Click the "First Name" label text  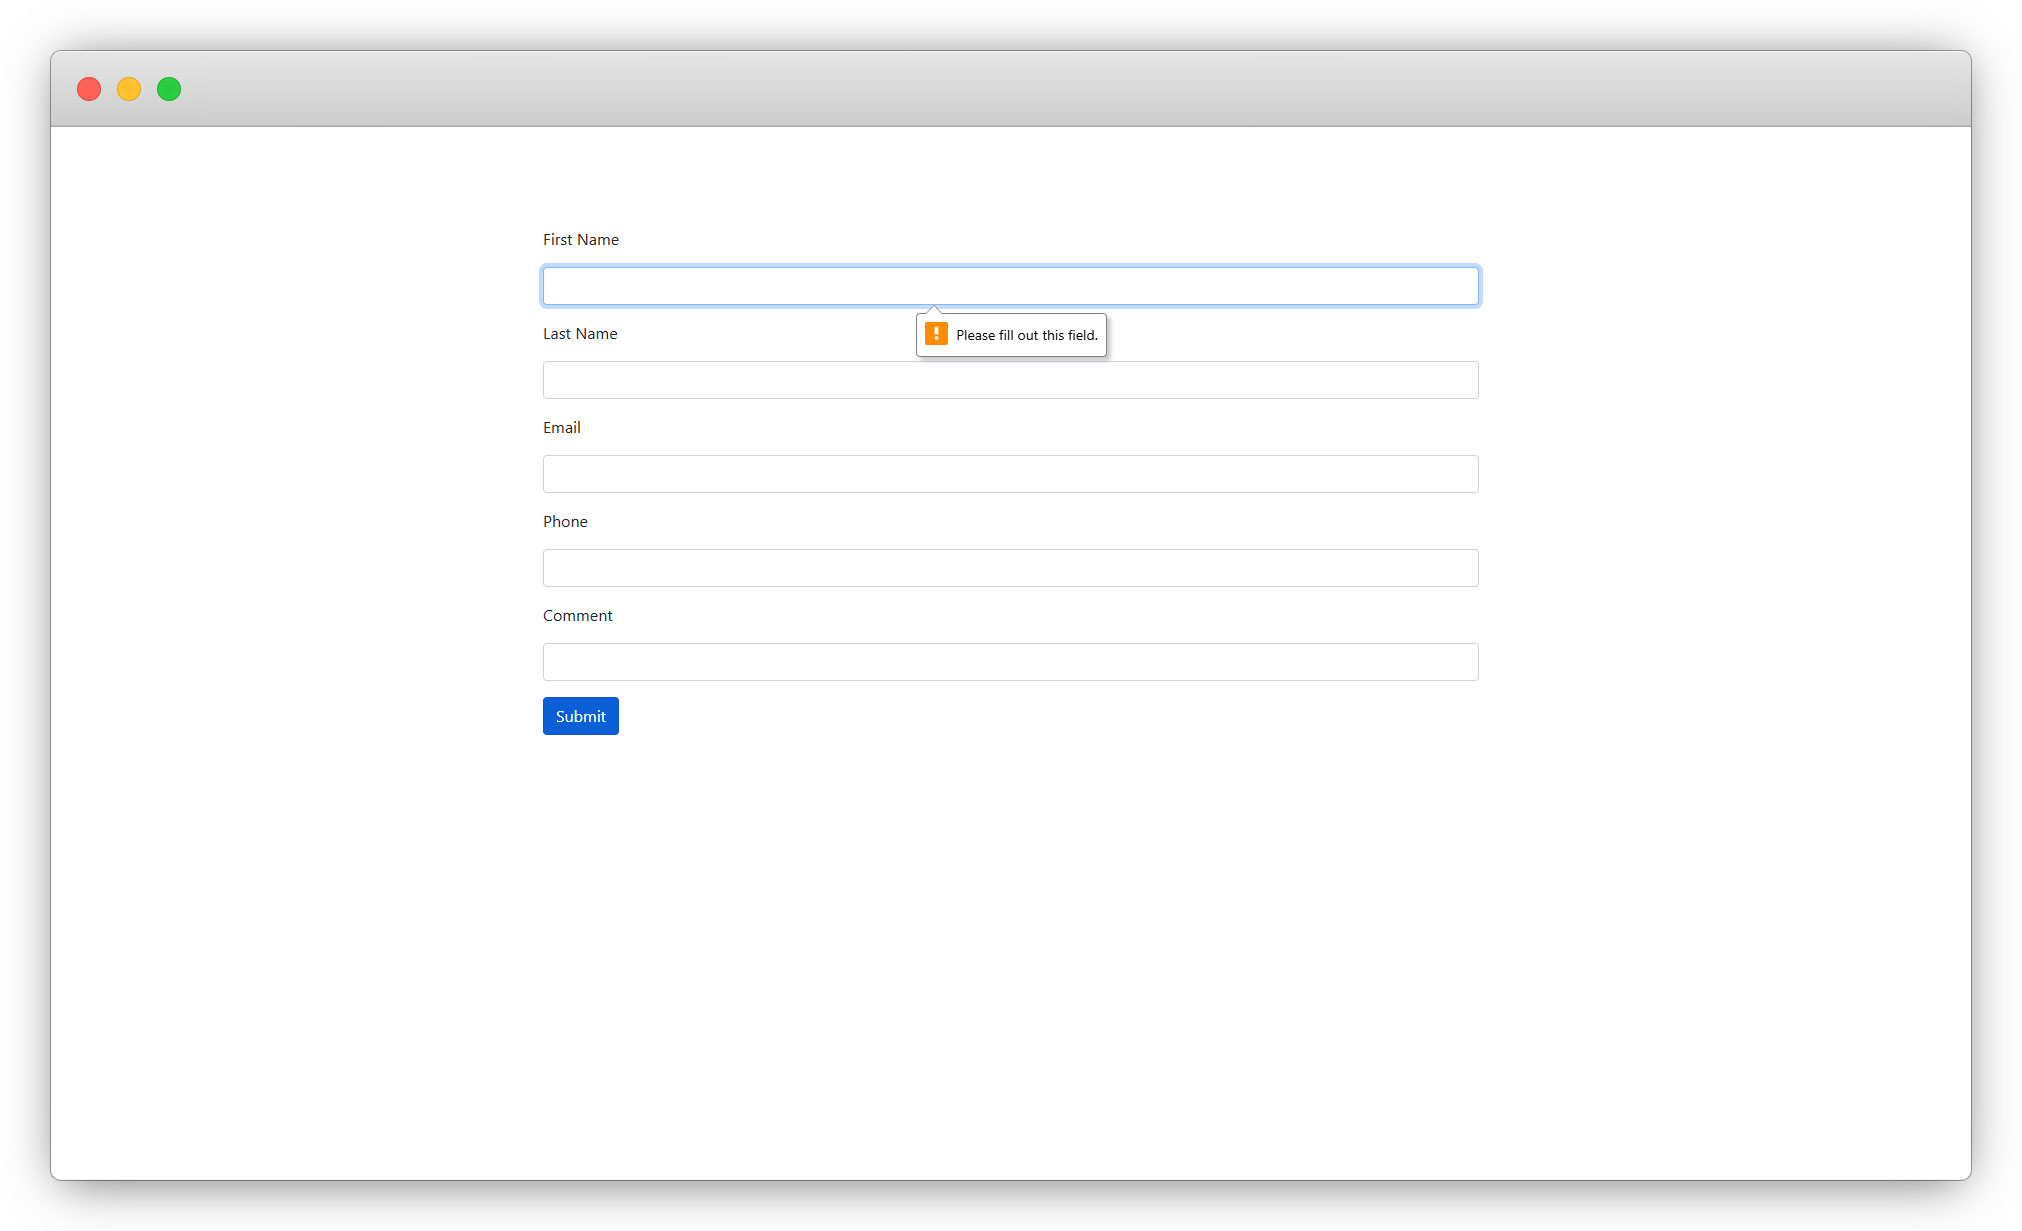click(580, 240)
